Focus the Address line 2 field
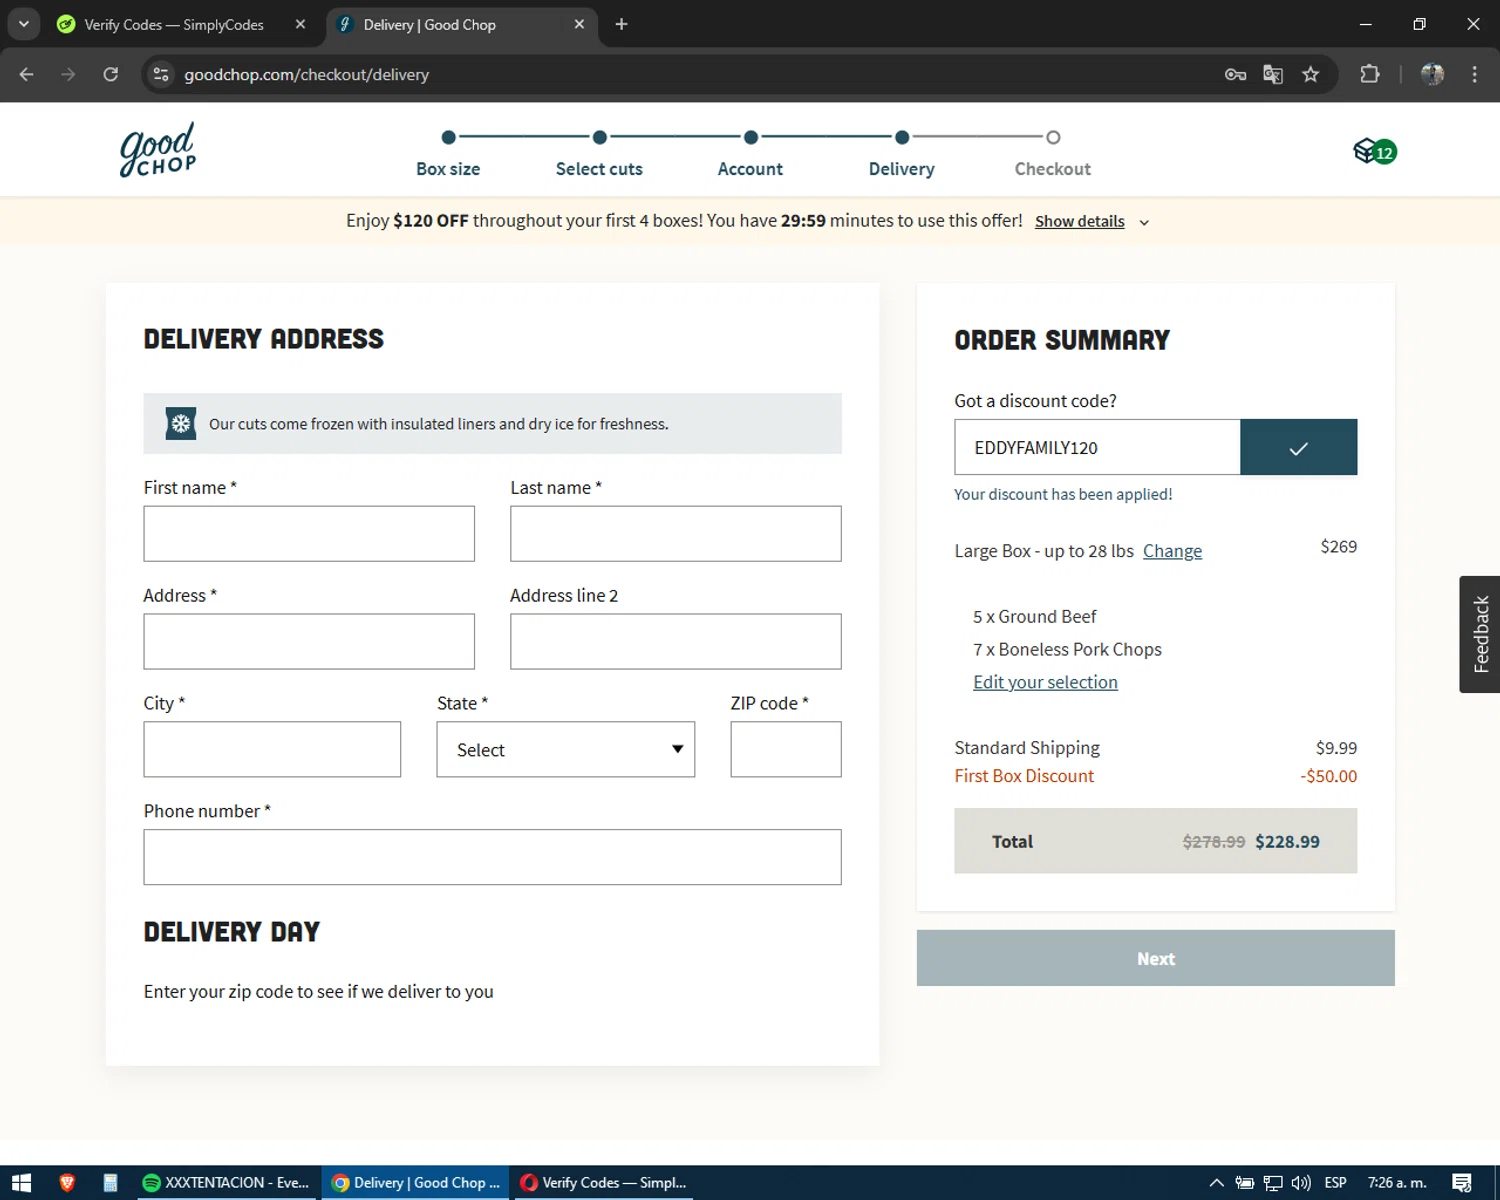This screenshot has height=1200, width=1500. coord(676,641)
